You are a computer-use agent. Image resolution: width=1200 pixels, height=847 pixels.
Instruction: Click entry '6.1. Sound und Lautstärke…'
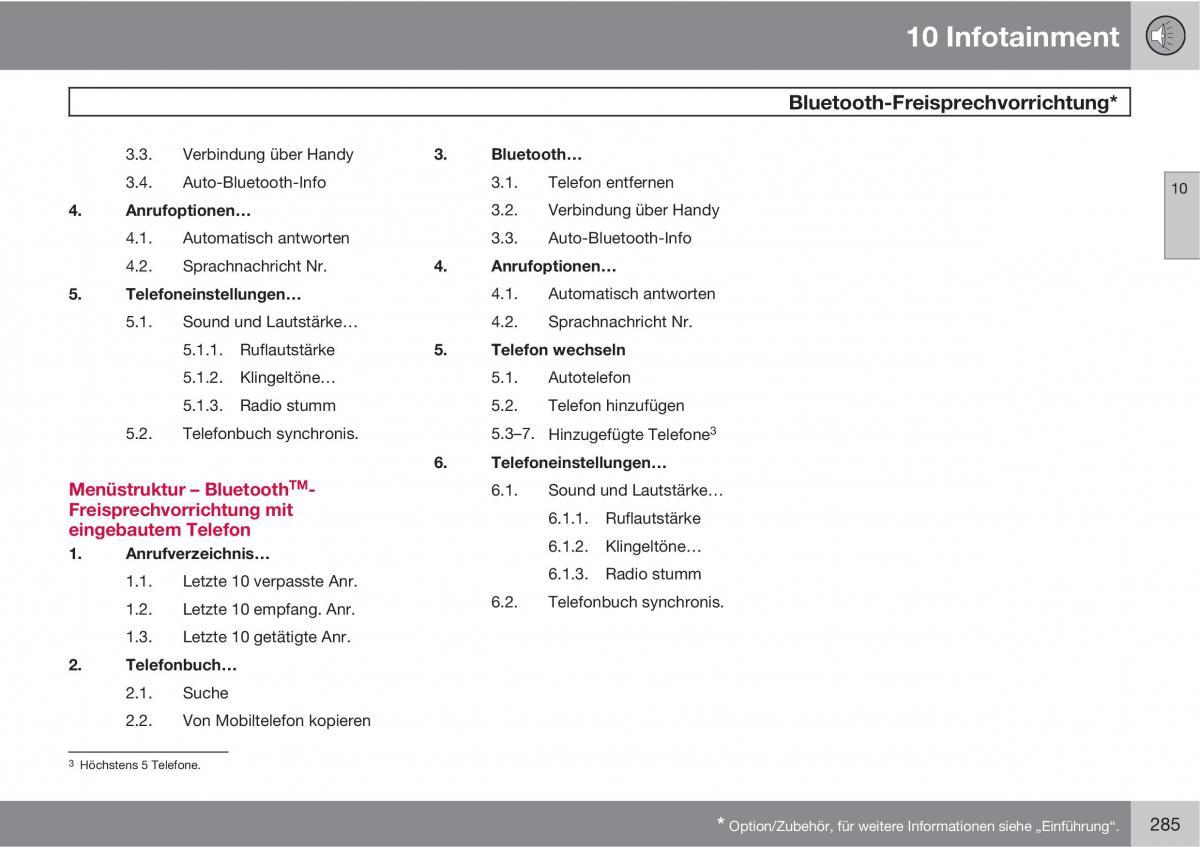pyautogui.click(x=607, y=490)
